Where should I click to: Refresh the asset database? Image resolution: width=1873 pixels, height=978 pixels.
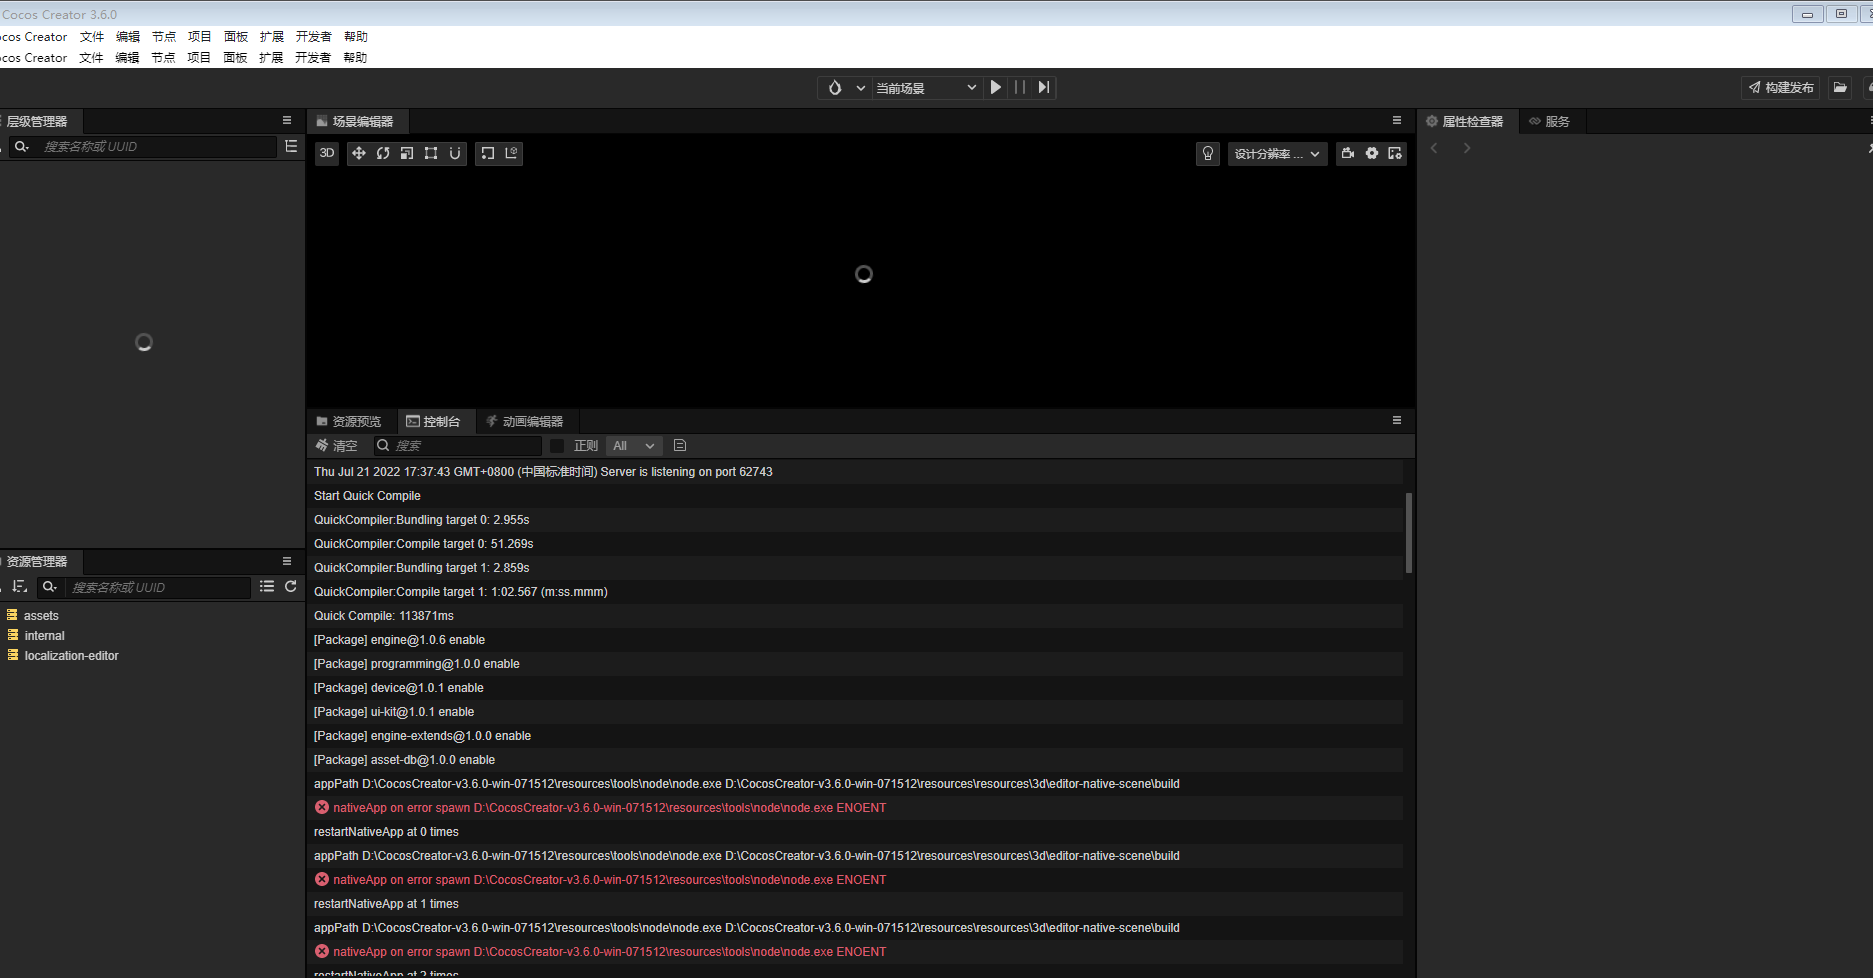[291, 587]
